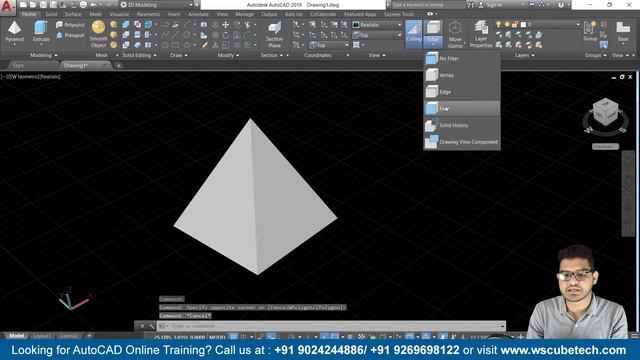Click the Move tool in Modify panel

226,25
